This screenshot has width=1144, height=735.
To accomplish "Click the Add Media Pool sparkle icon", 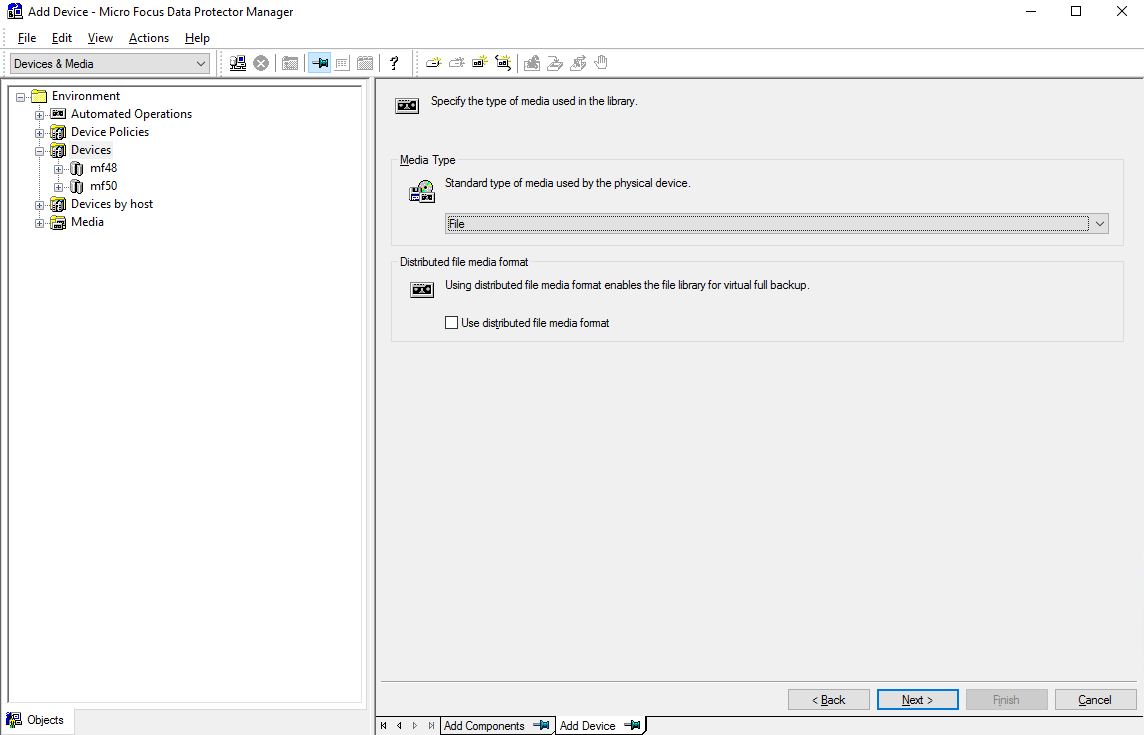I will point(479,63).
